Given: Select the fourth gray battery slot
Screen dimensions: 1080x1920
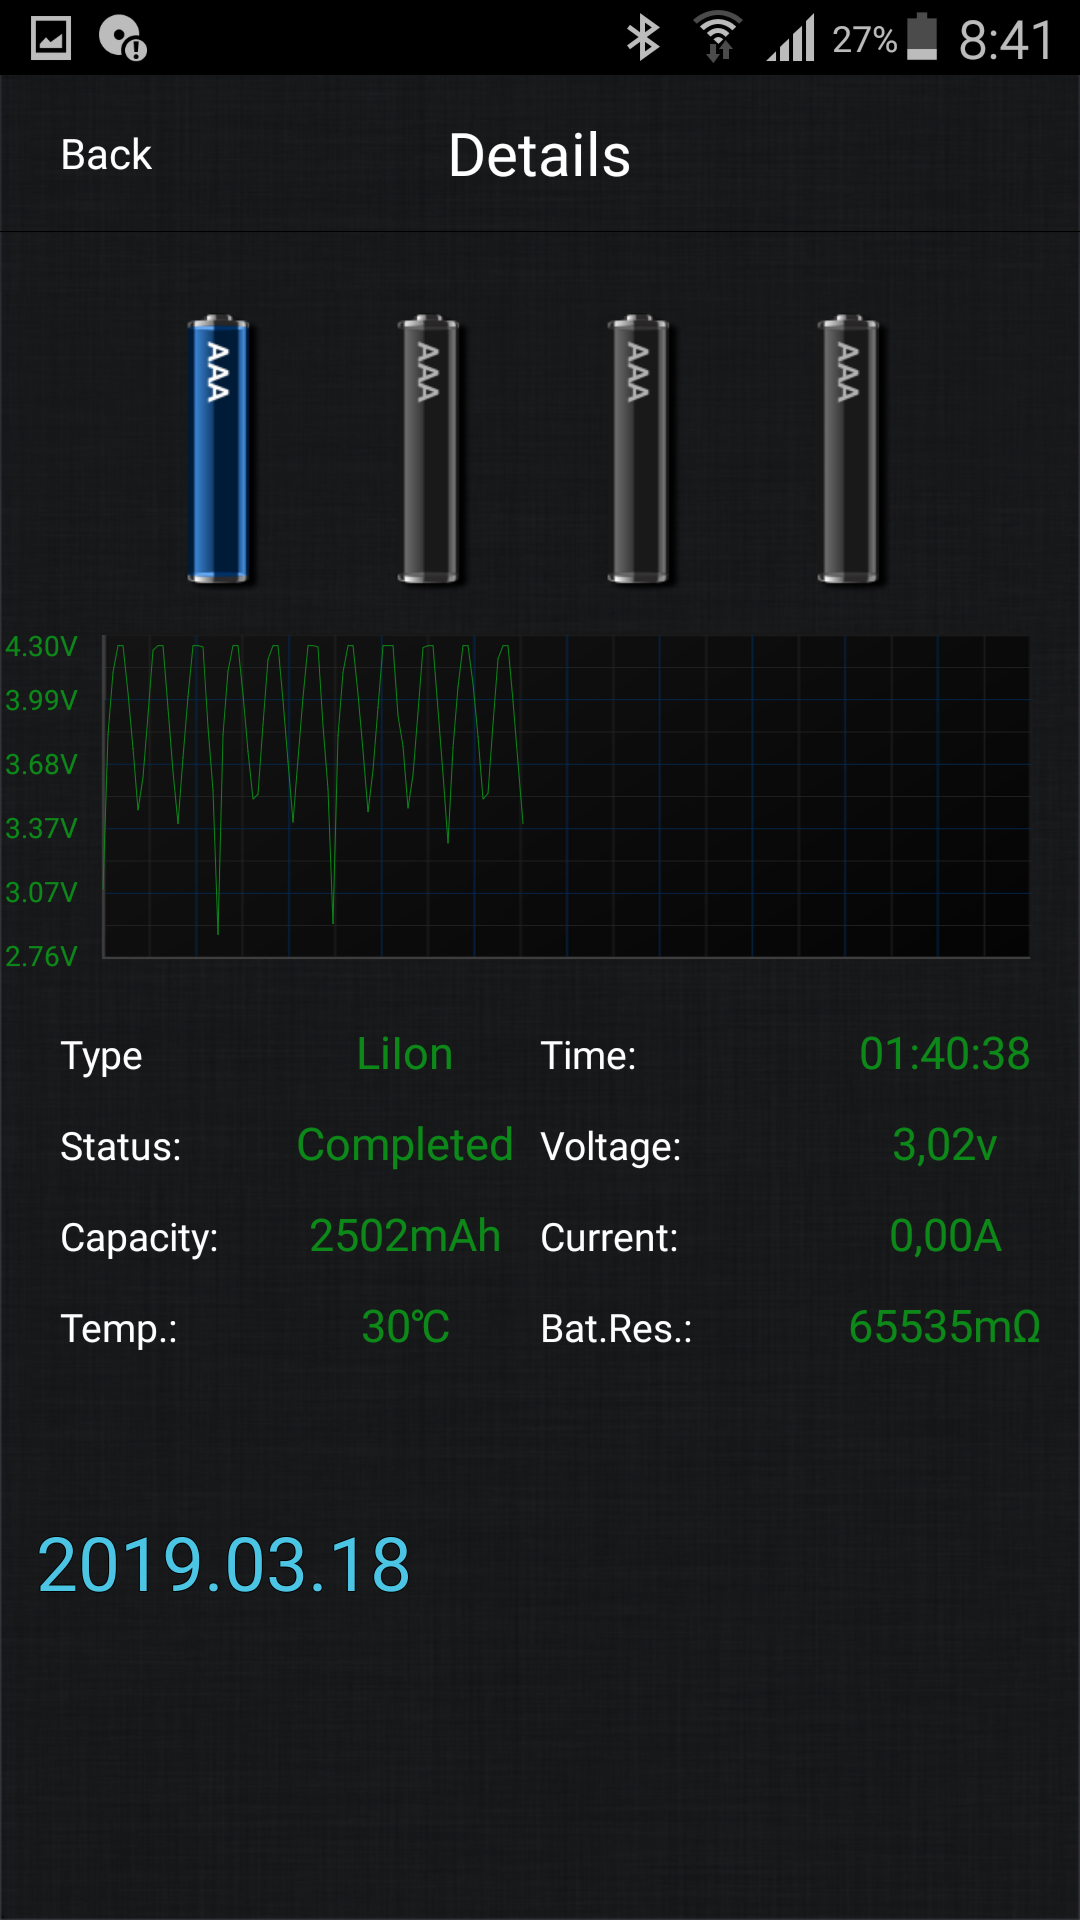Looking at the screenshot, I should coord(848,449).
